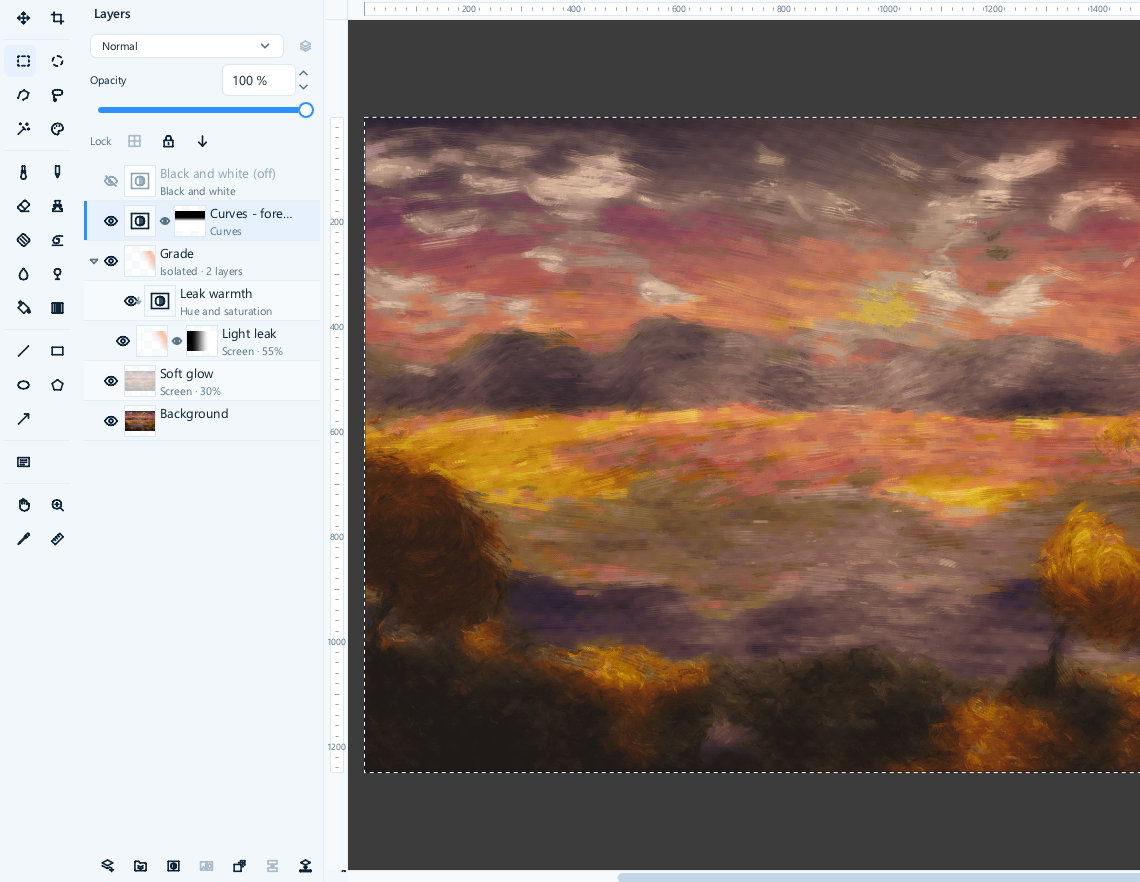Toggle the Light leak mask visibility
1140x882 pixels.
tap(177, 341)
